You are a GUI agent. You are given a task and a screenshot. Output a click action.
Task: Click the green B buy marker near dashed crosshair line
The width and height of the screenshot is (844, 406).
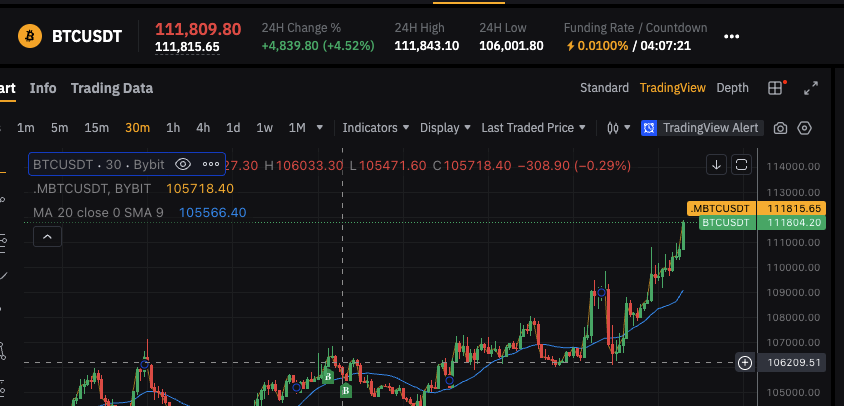(346, 390)
